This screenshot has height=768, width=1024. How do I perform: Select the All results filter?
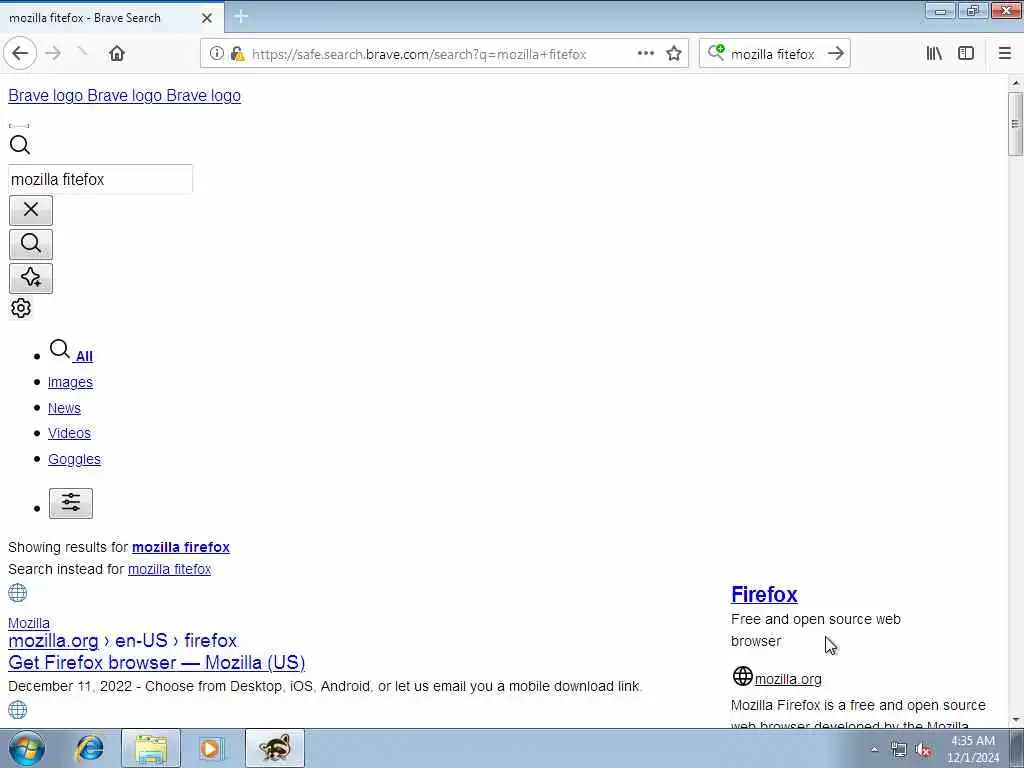[x=71, y=351]
